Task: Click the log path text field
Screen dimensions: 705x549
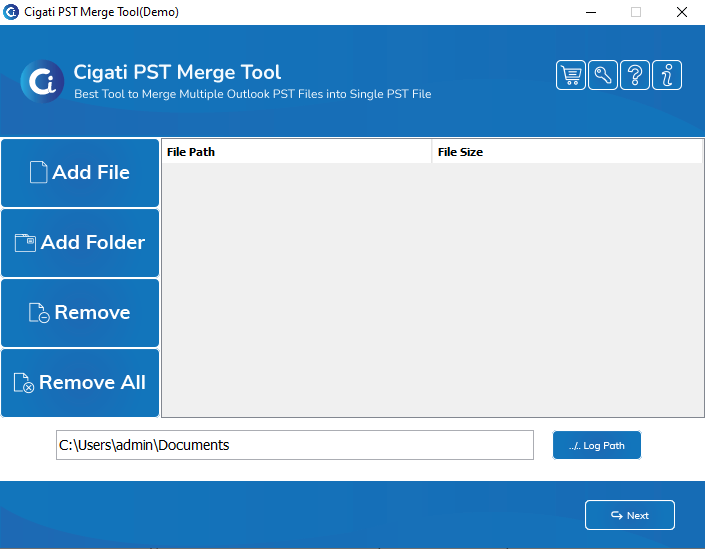Action: pos(295,445)
